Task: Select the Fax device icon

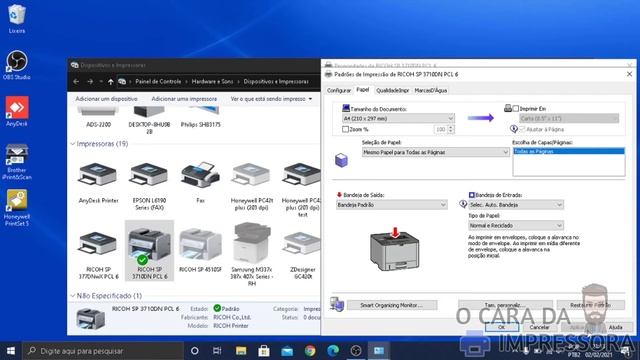Action: coord(200,183)
